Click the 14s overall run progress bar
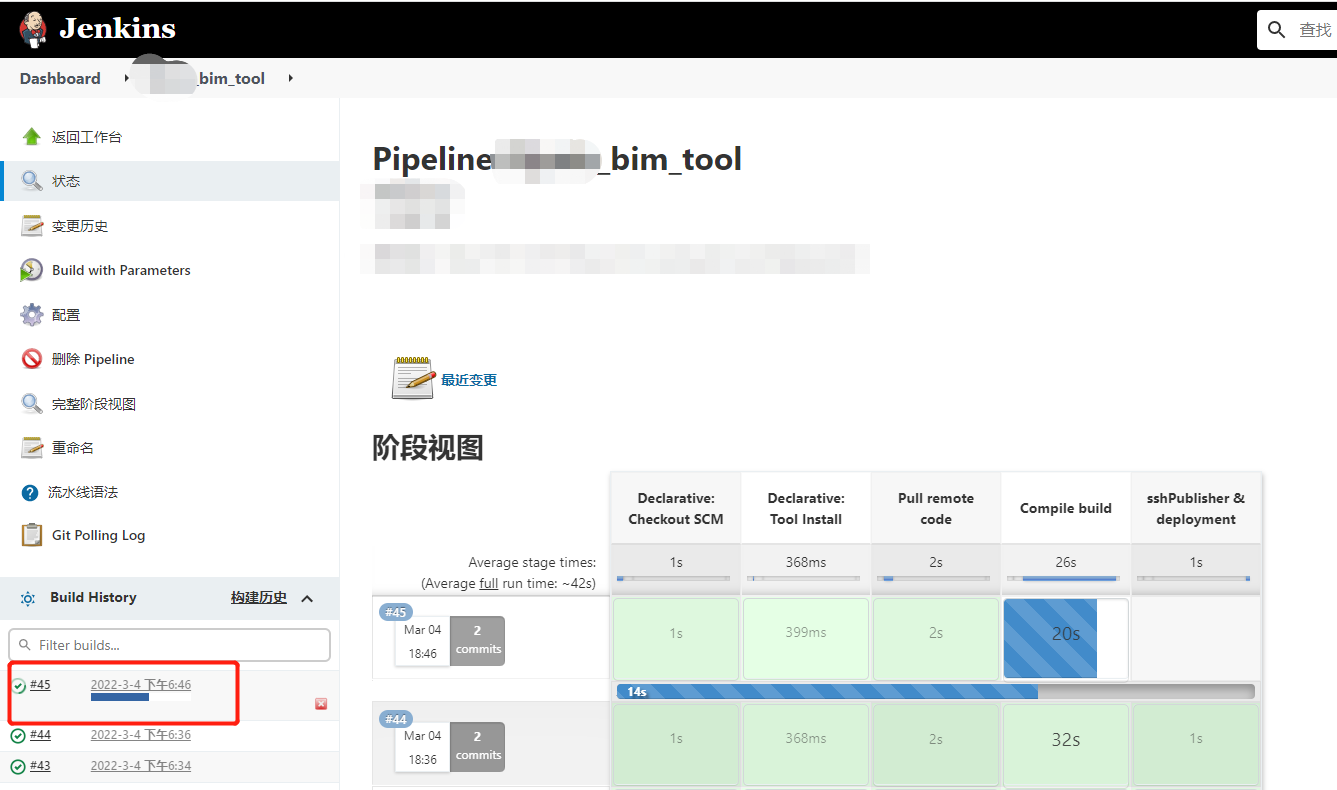The width and height of the screenshot is (1337, 790). (935, 691)
